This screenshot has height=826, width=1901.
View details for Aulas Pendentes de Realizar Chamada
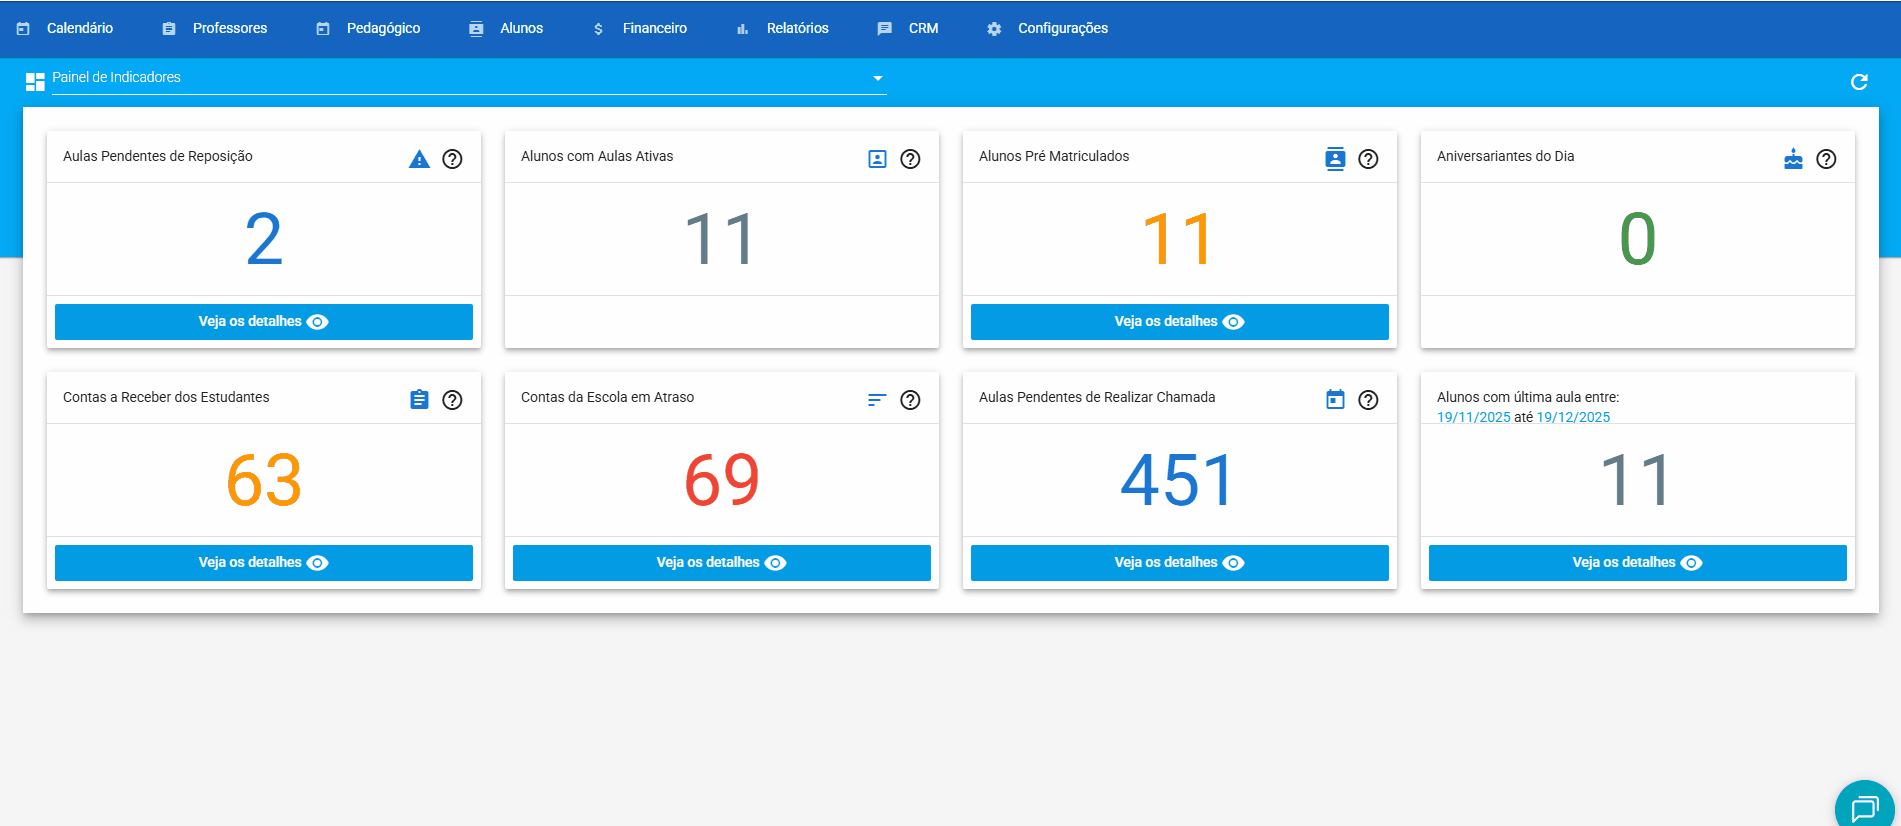(x=1179, y=563)
